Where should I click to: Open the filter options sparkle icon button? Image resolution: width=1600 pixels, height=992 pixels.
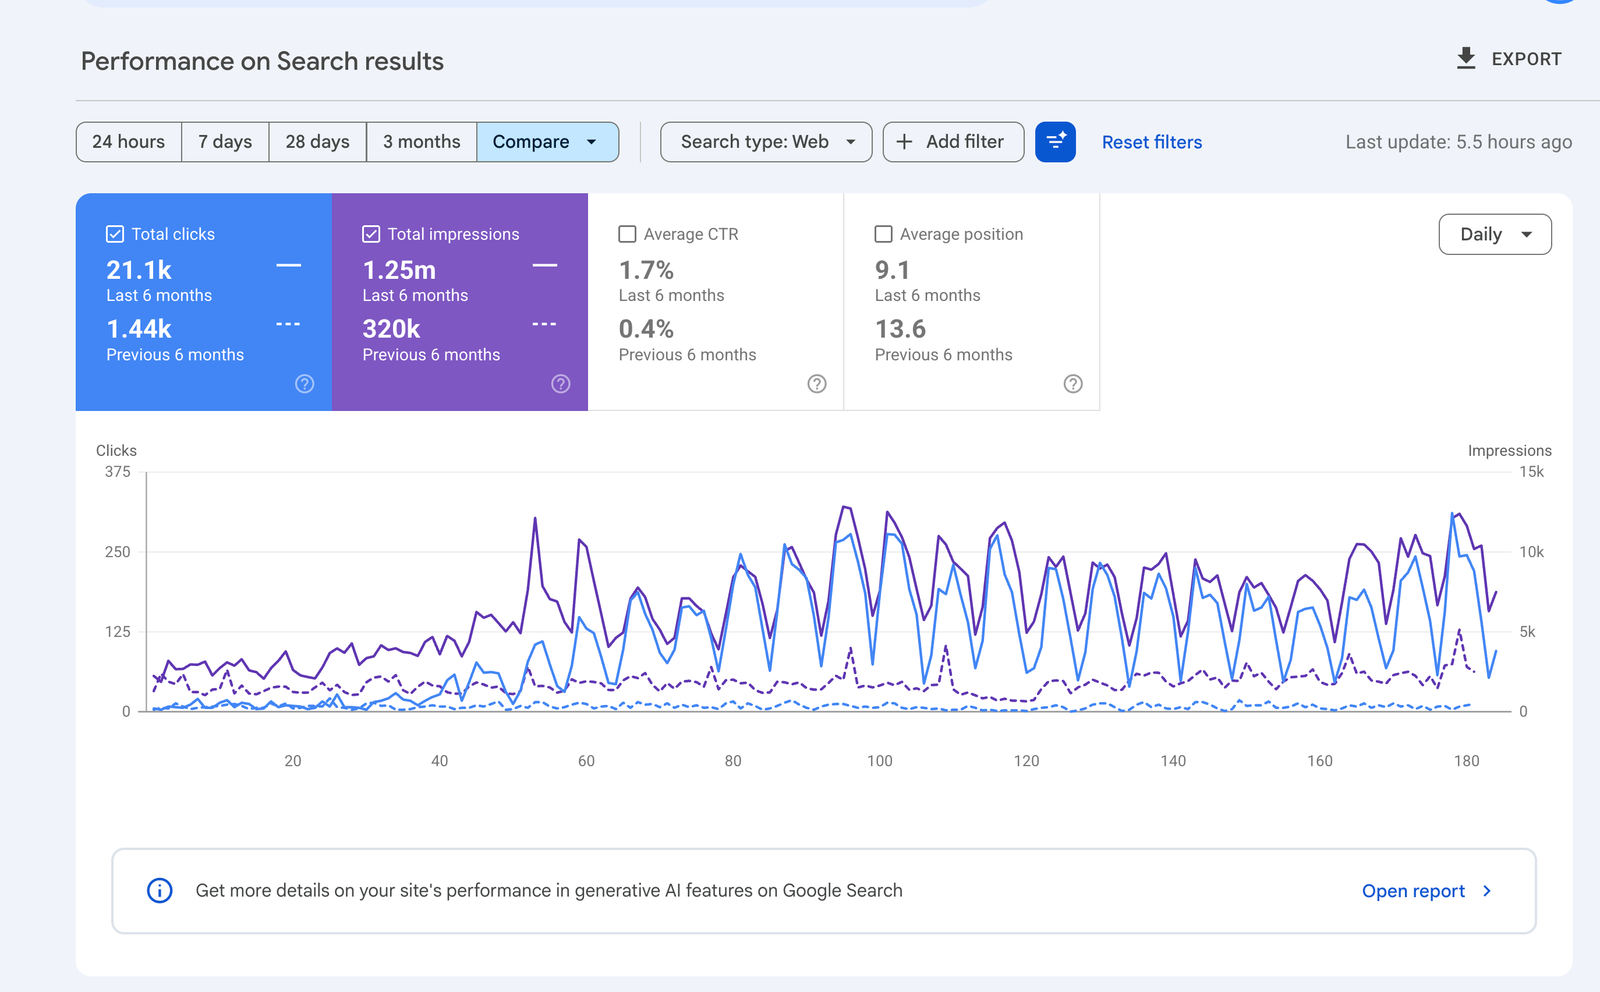pos(1055,142)
